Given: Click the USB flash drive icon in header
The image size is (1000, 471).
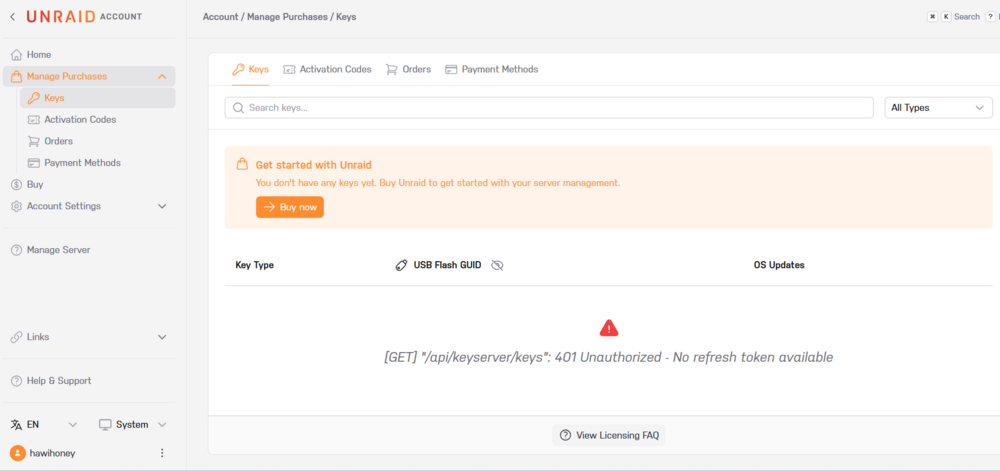Looking at the screenshot, I should pos(401,265).
